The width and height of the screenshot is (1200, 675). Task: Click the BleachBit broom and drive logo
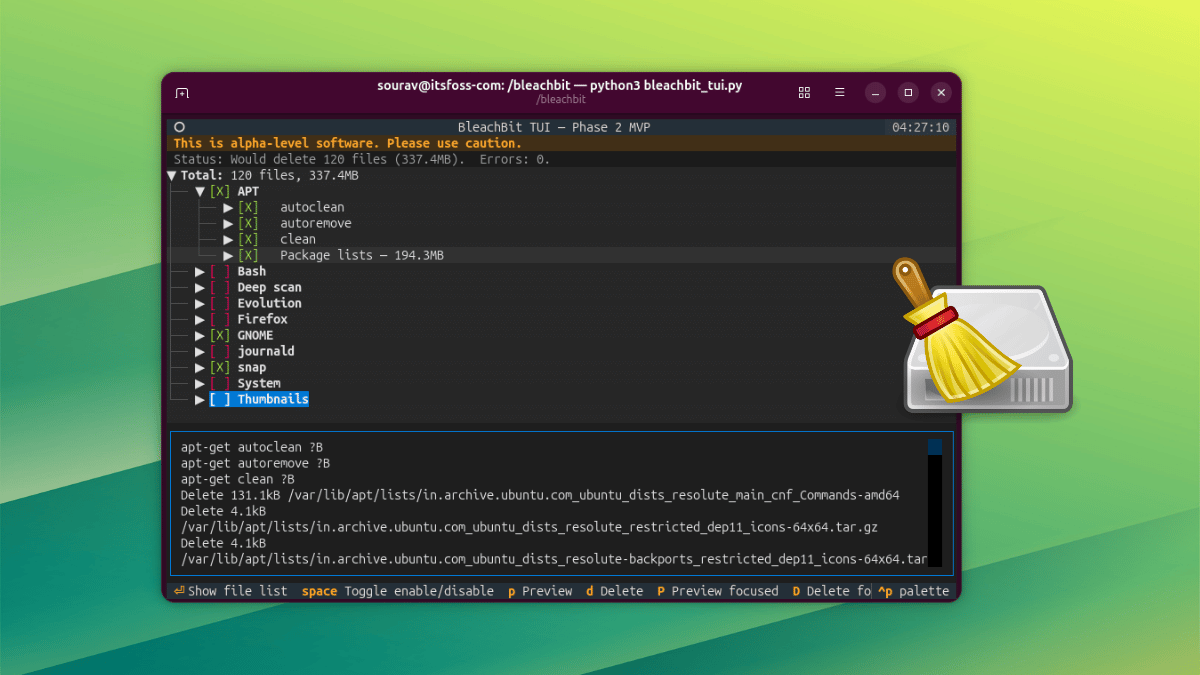[x=982, y=336]
